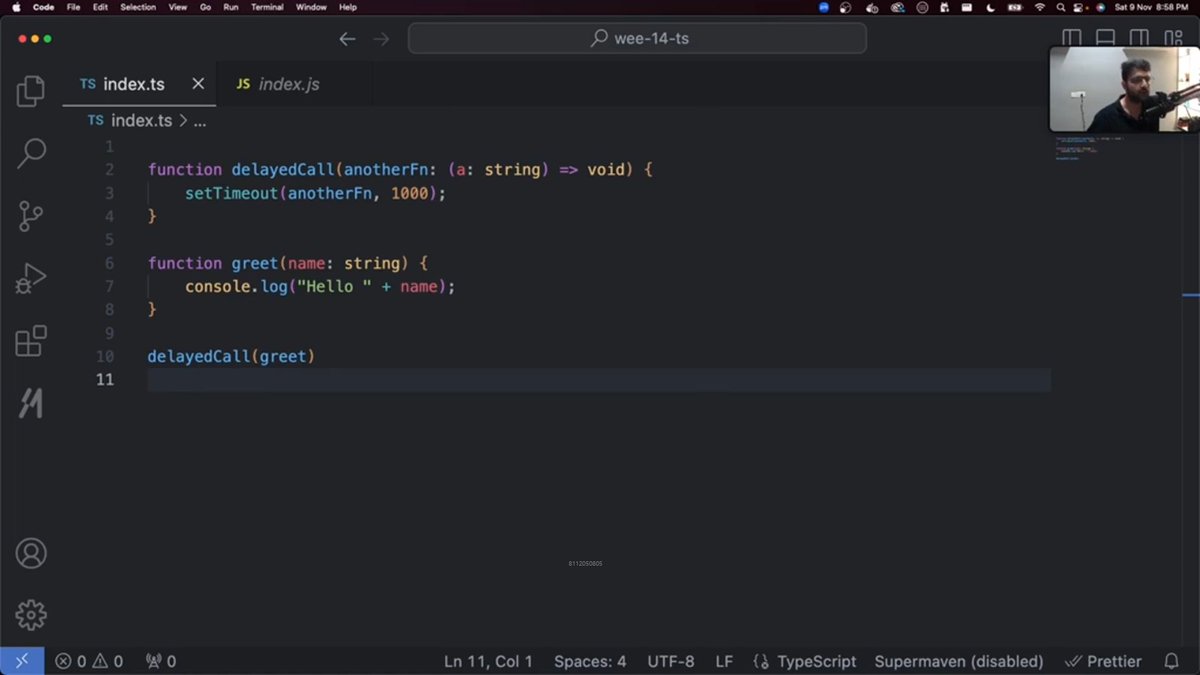Open the Extensions view
The height and width of the screenshot is (675, 1200).
pyautogui.click(x=30, y=340)
